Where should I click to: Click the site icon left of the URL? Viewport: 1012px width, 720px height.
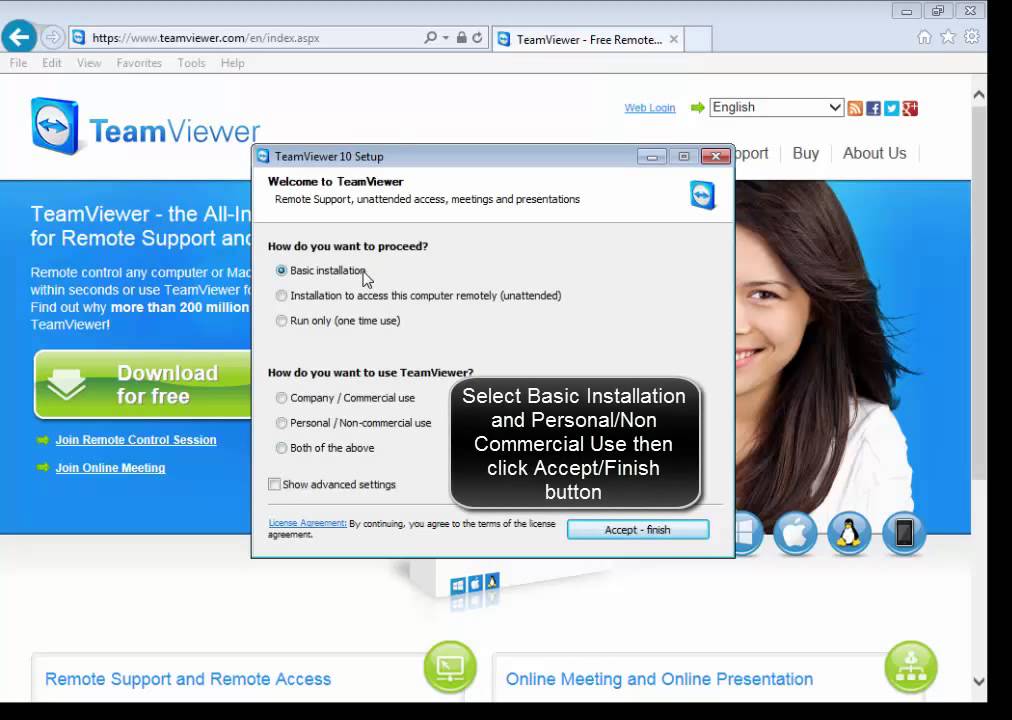(x=79, y=37)
